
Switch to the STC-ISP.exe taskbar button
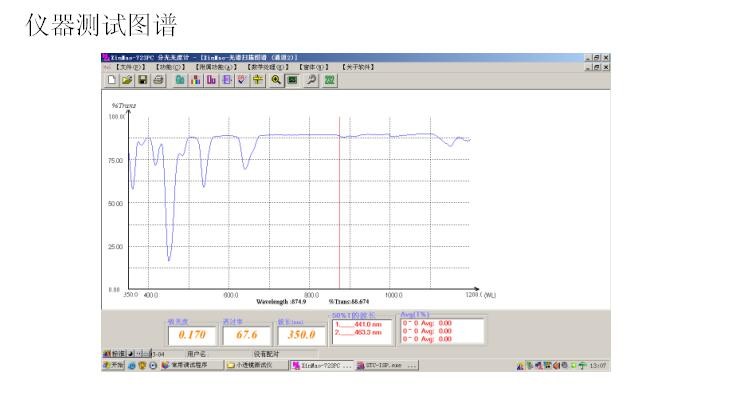pyautogui.click(x=386, y=366)
